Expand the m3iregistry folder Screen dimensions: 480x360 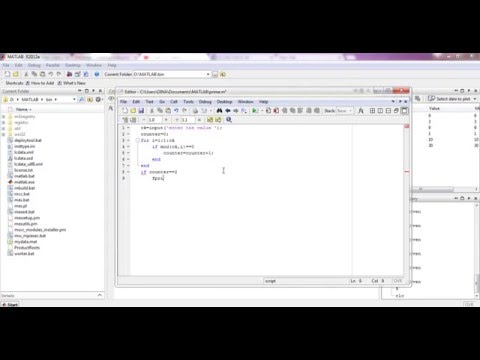coord(4,117)
